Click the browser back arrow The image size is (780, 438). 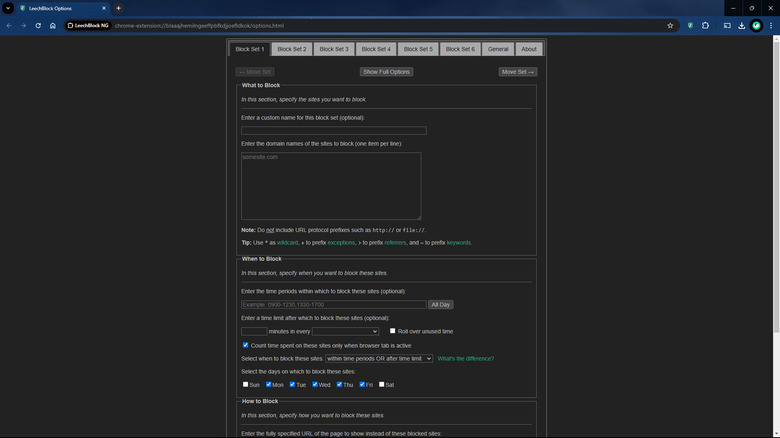coord(9,25)
